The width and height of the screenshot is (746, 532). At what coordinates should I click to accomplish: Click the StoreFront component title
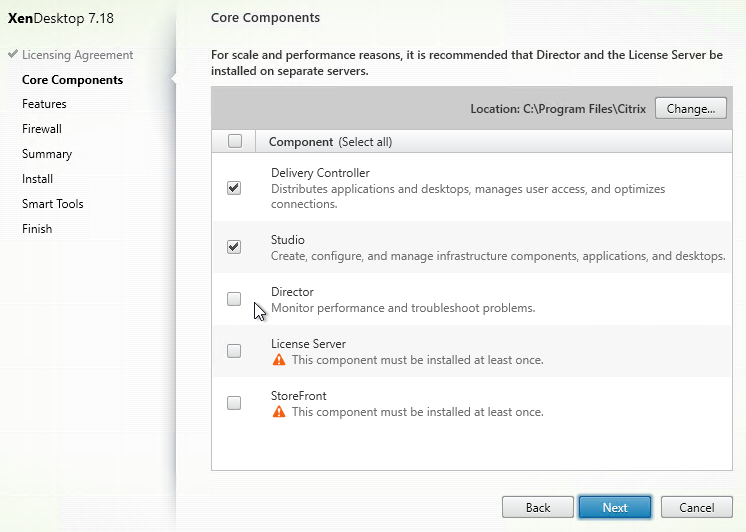tap(299, 395)
